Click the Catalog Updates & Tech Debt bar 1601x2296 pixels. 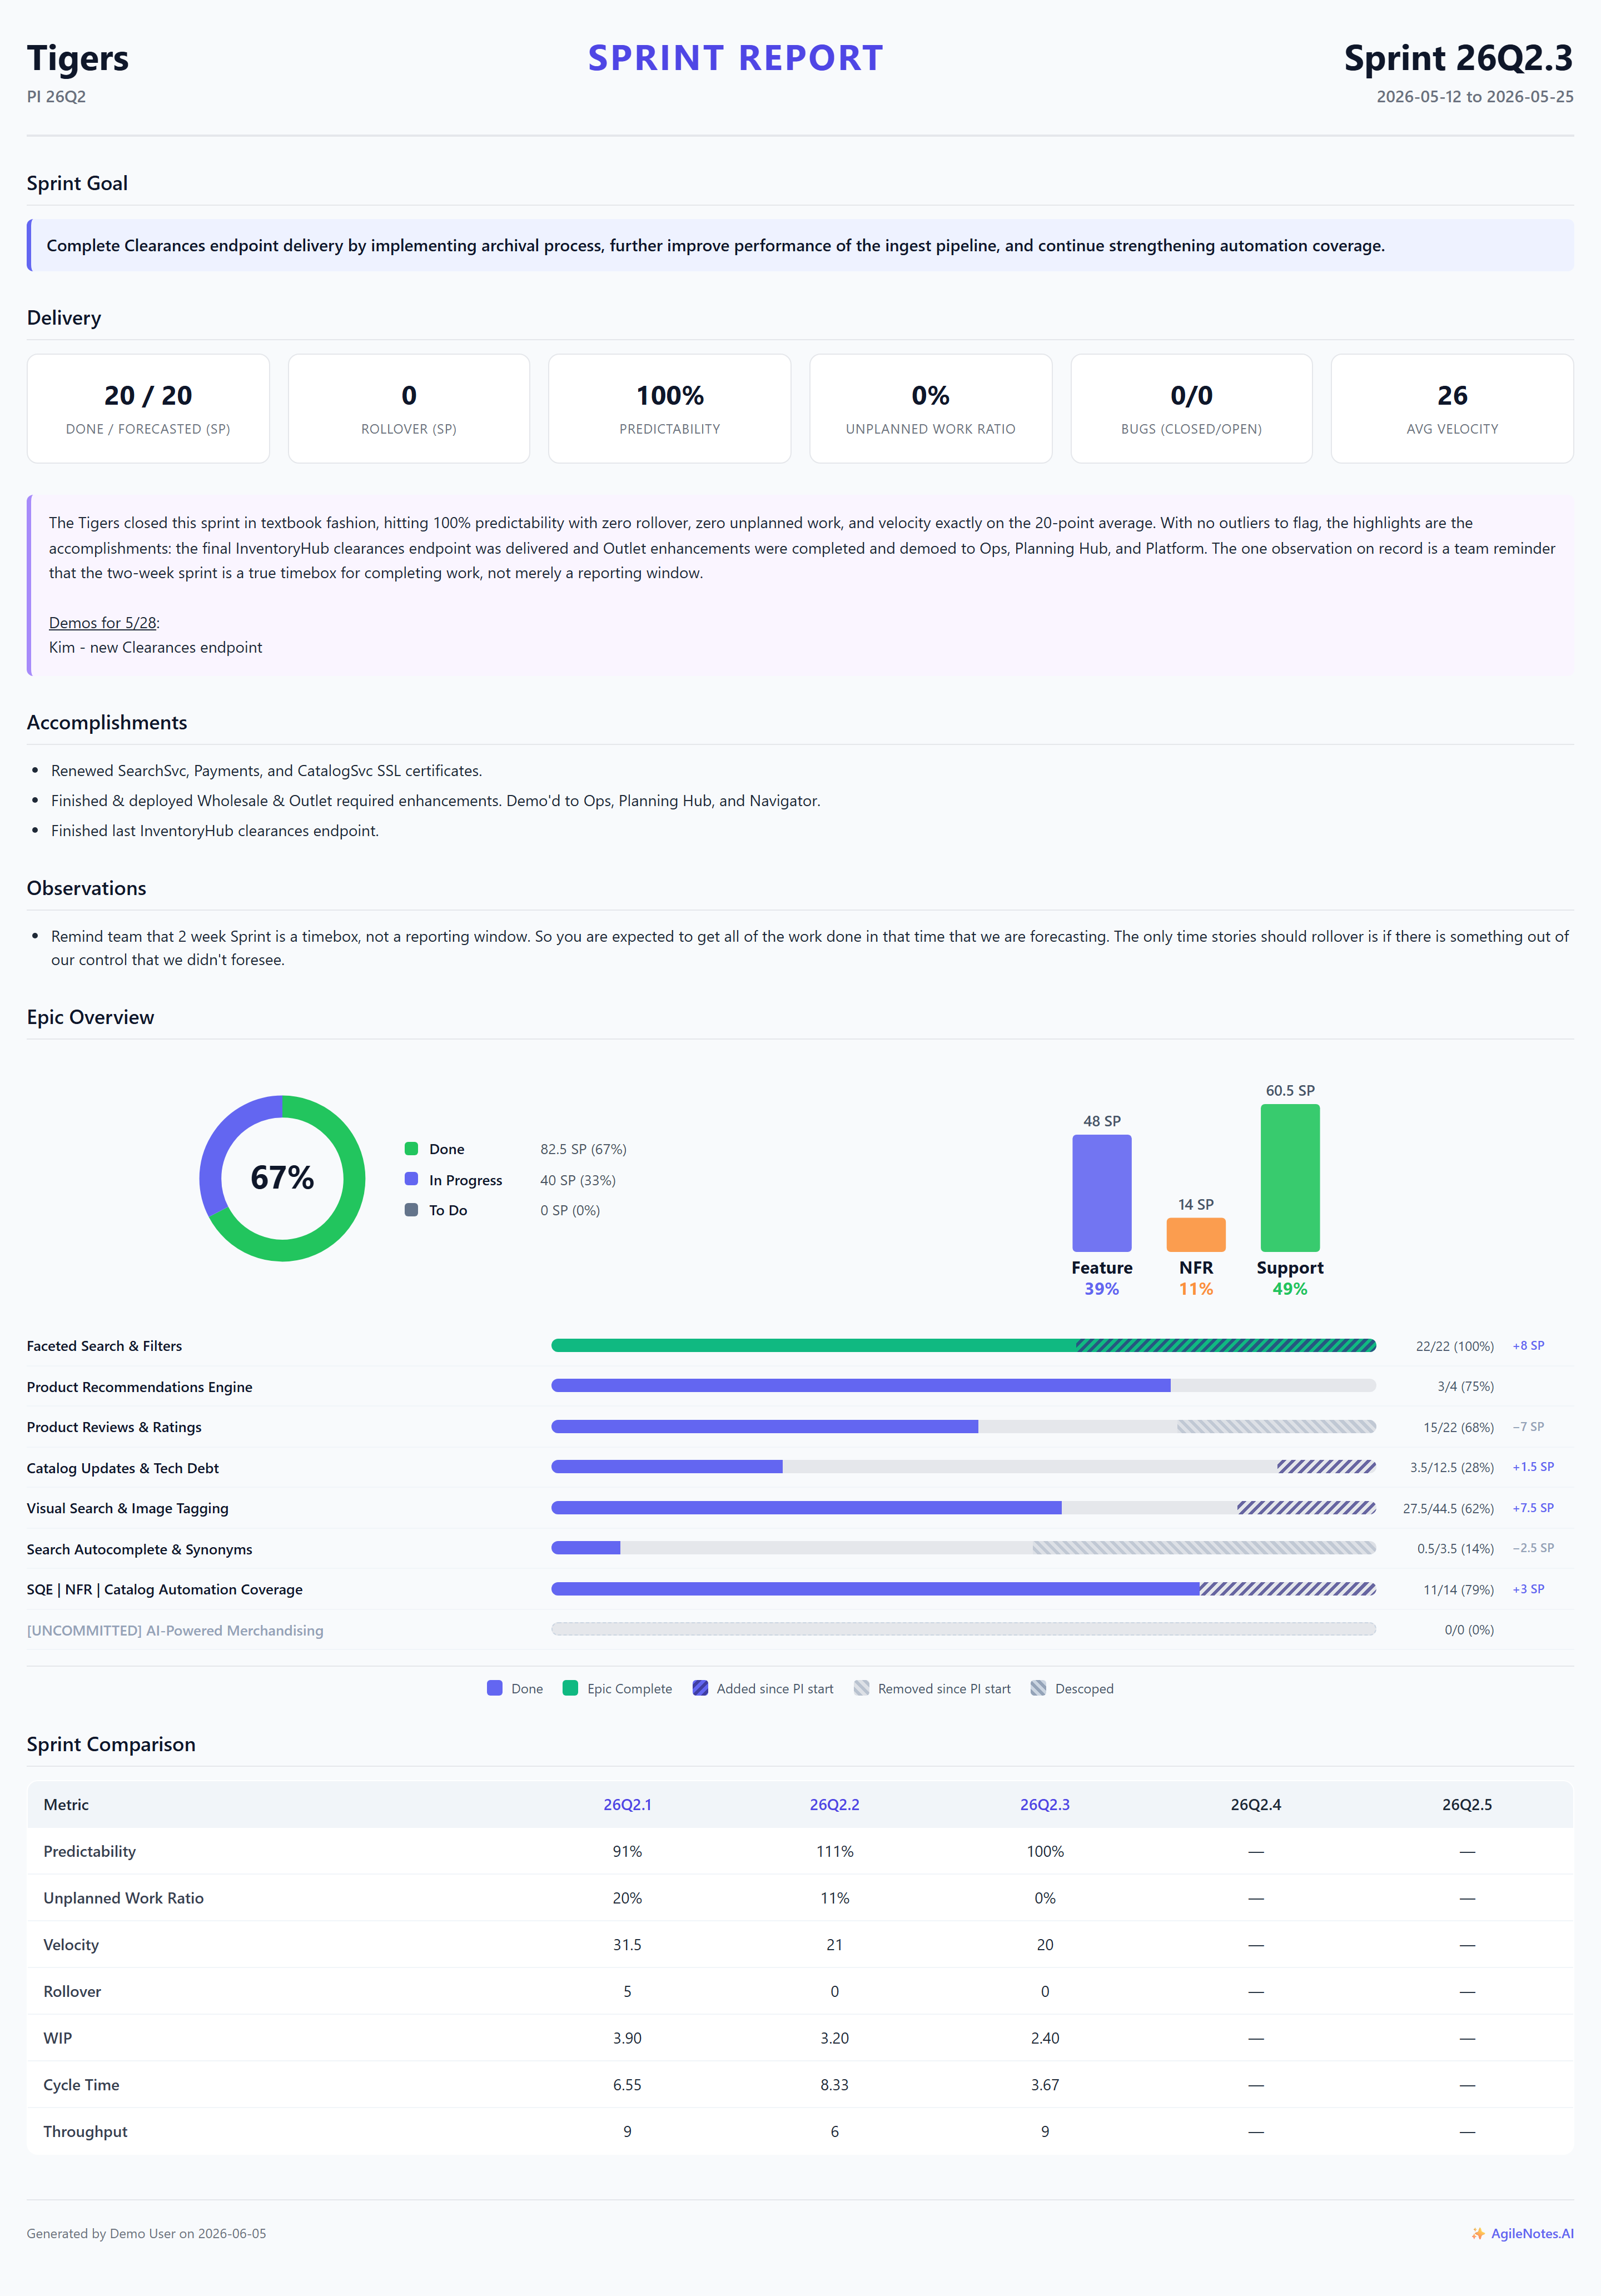963,1467
